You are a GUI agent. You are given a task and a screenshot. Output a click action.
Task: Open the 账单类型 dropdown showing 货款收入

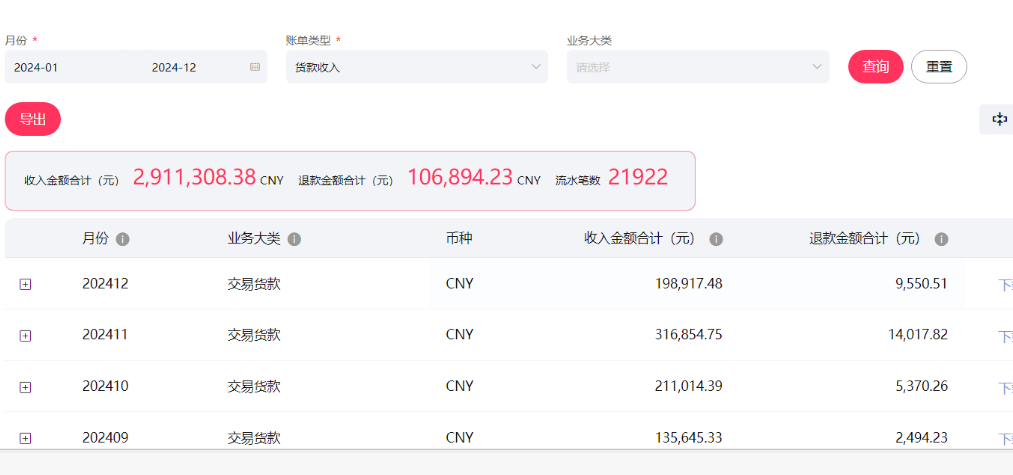click(416, 67)
